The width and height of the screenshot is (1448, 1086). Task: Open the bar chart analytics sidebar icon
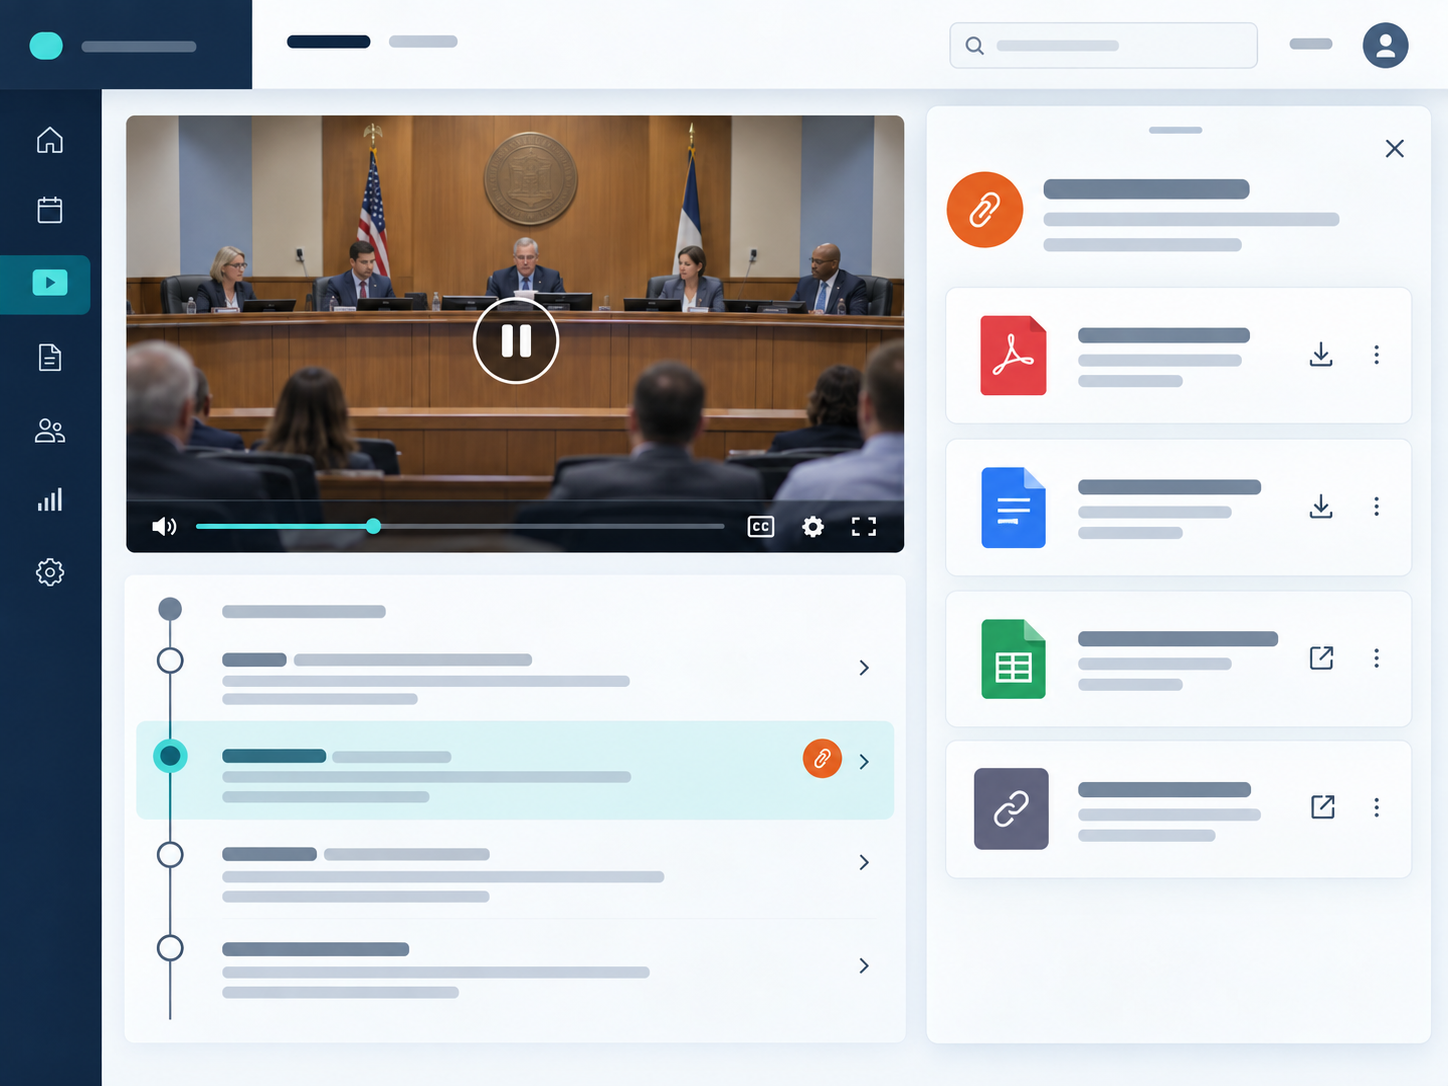coord(50,500)
